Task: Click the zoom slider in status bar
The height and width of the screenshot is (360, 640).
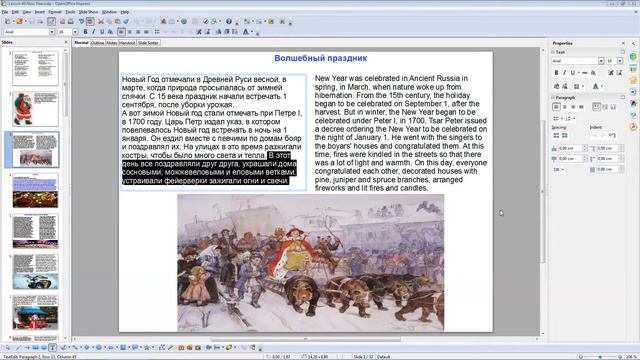Action: tap(600, 357)
